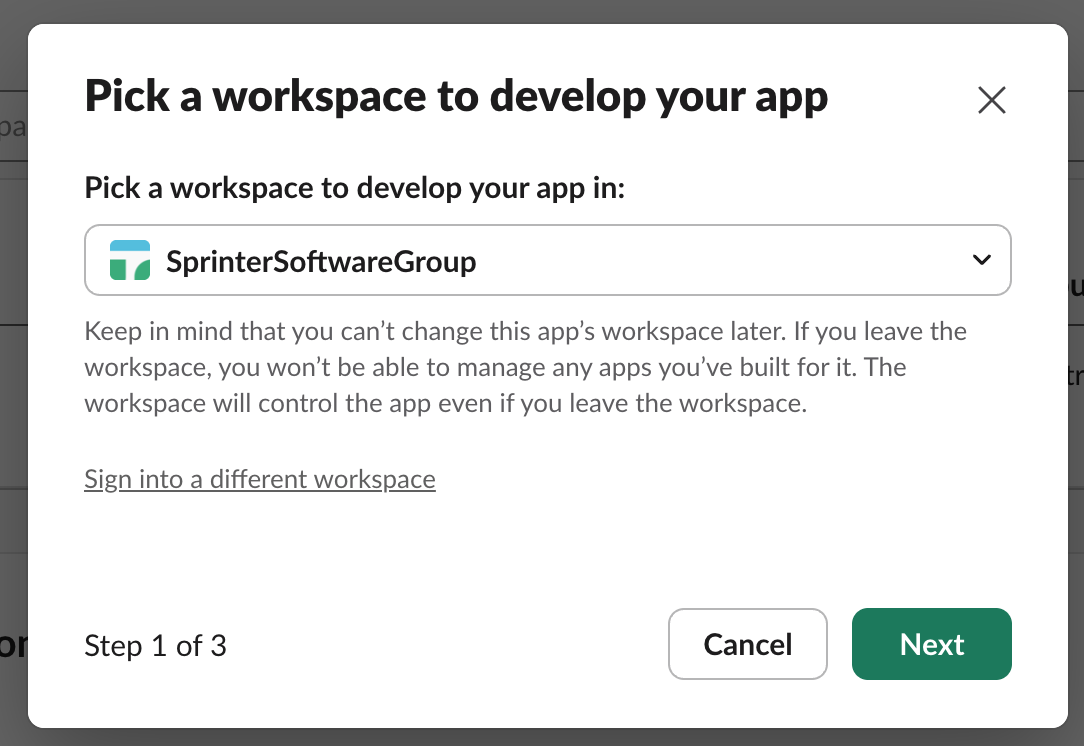Click the underlined workspace sign-in link
Image resolution: width=1084 pixels, height=746 pixels.
(x=259, y=479)
